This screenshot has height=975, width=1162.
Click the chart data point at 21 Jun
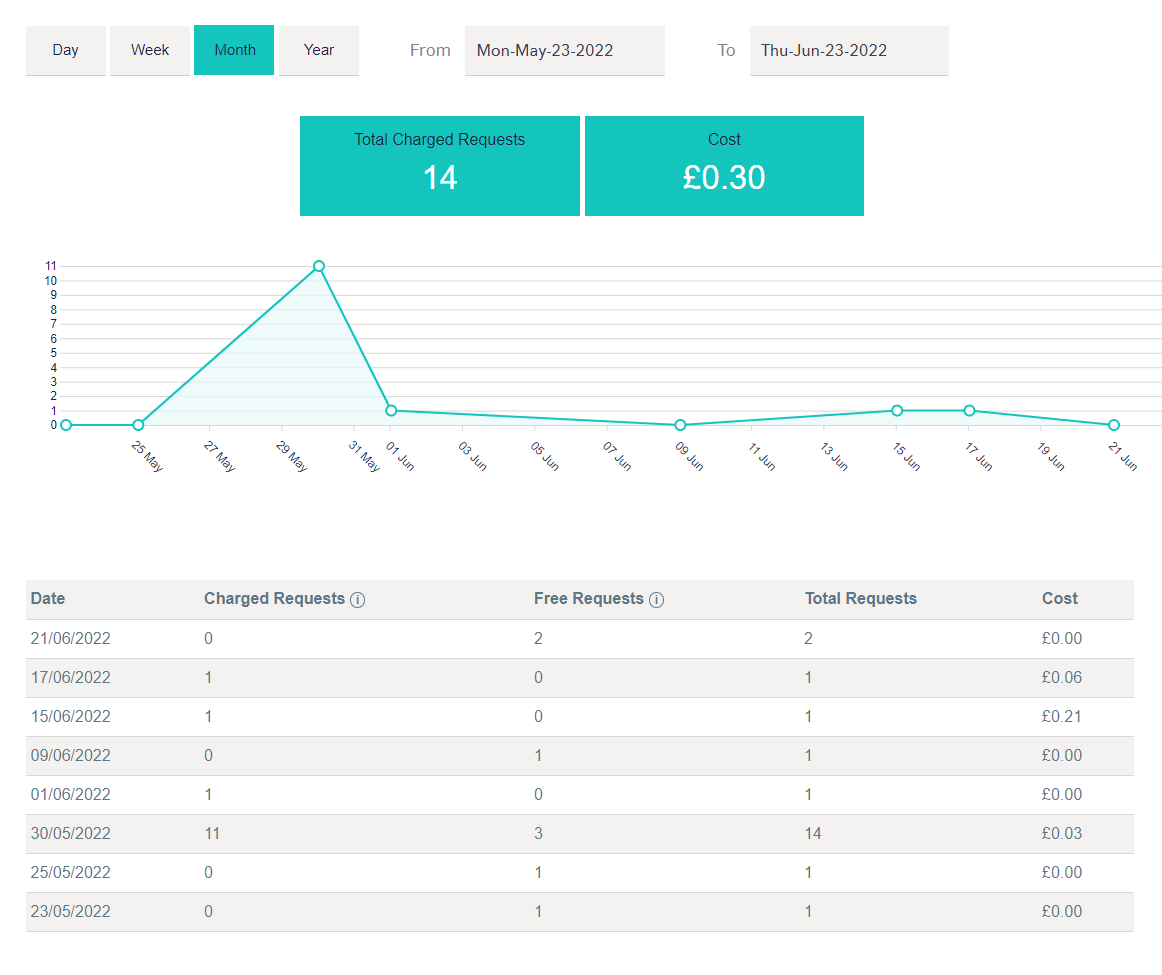tap(1113, 425)
